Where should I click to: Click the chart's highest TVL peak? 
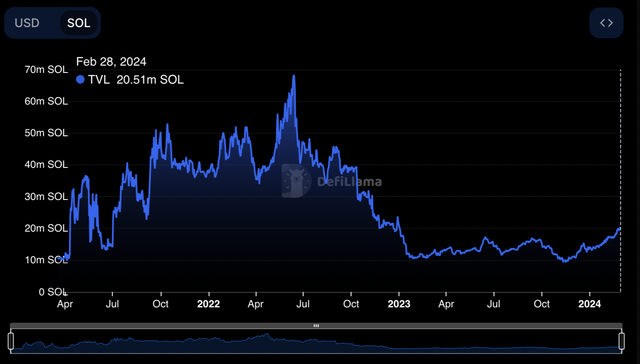tap(293, 76)
